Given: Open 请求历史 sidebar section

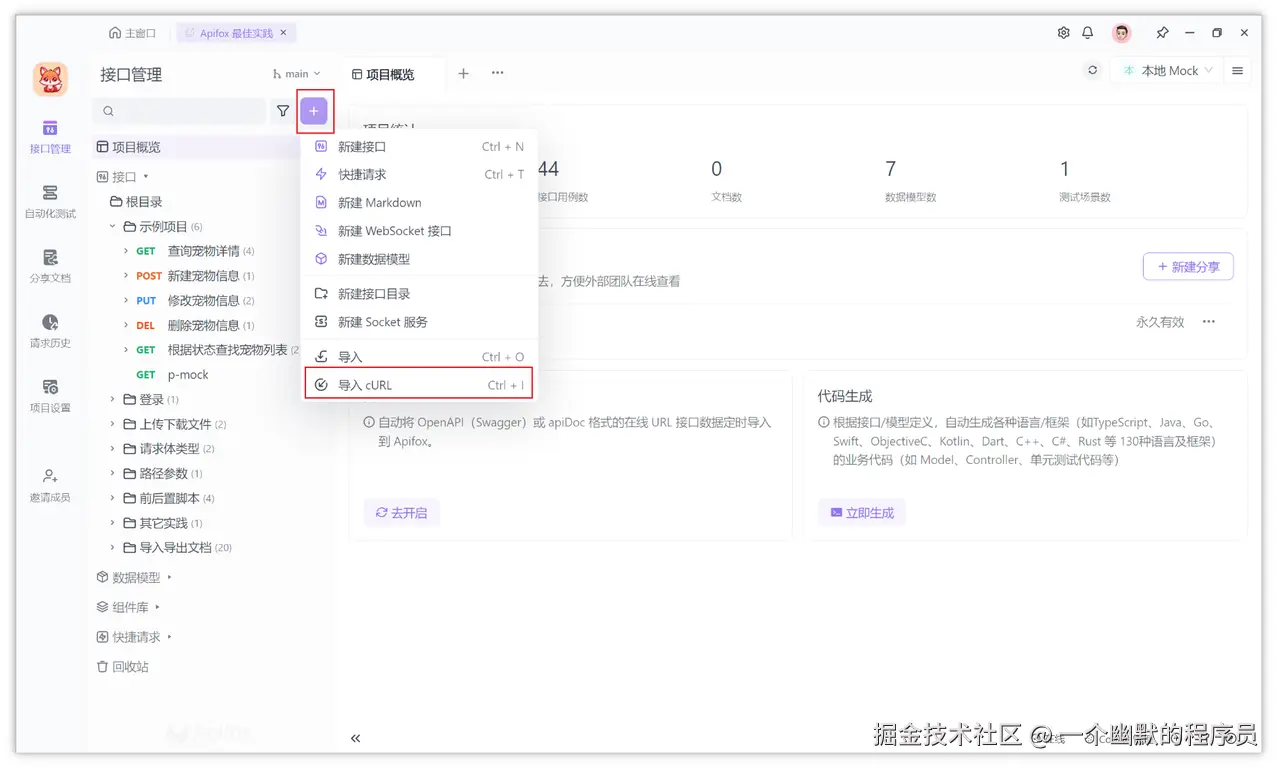Looking at the screenshot, I should click(50, 331).
